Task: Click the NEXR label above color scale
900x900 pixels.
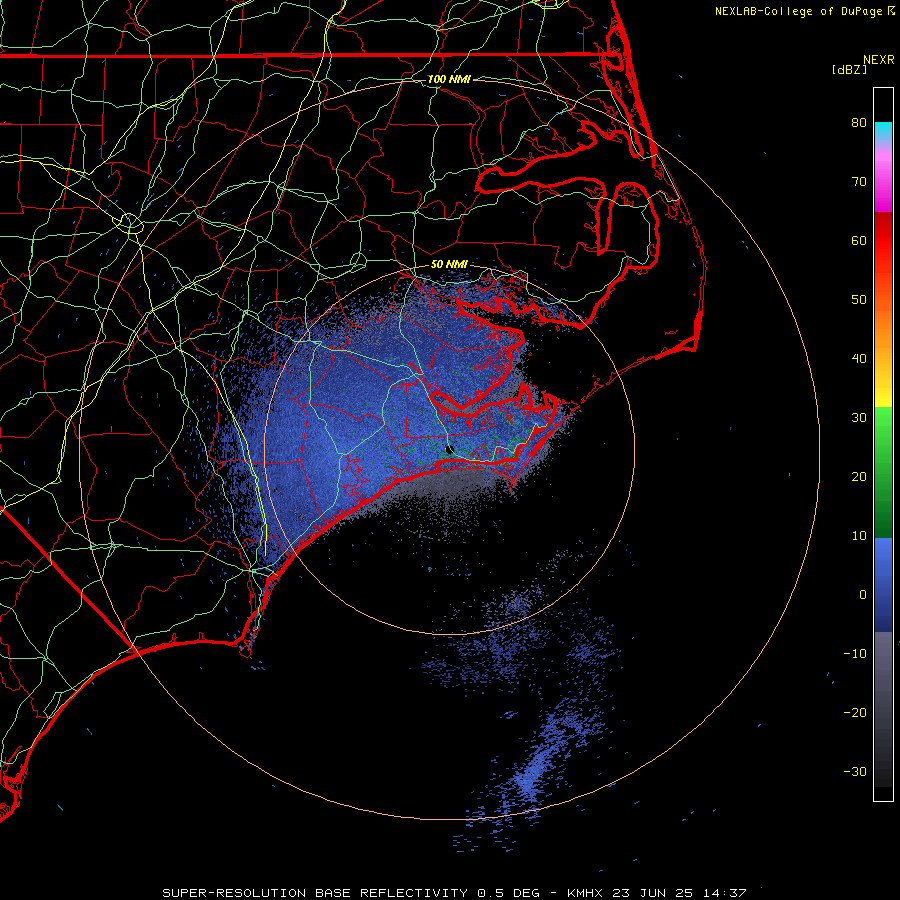Action: tap(879, 60)
